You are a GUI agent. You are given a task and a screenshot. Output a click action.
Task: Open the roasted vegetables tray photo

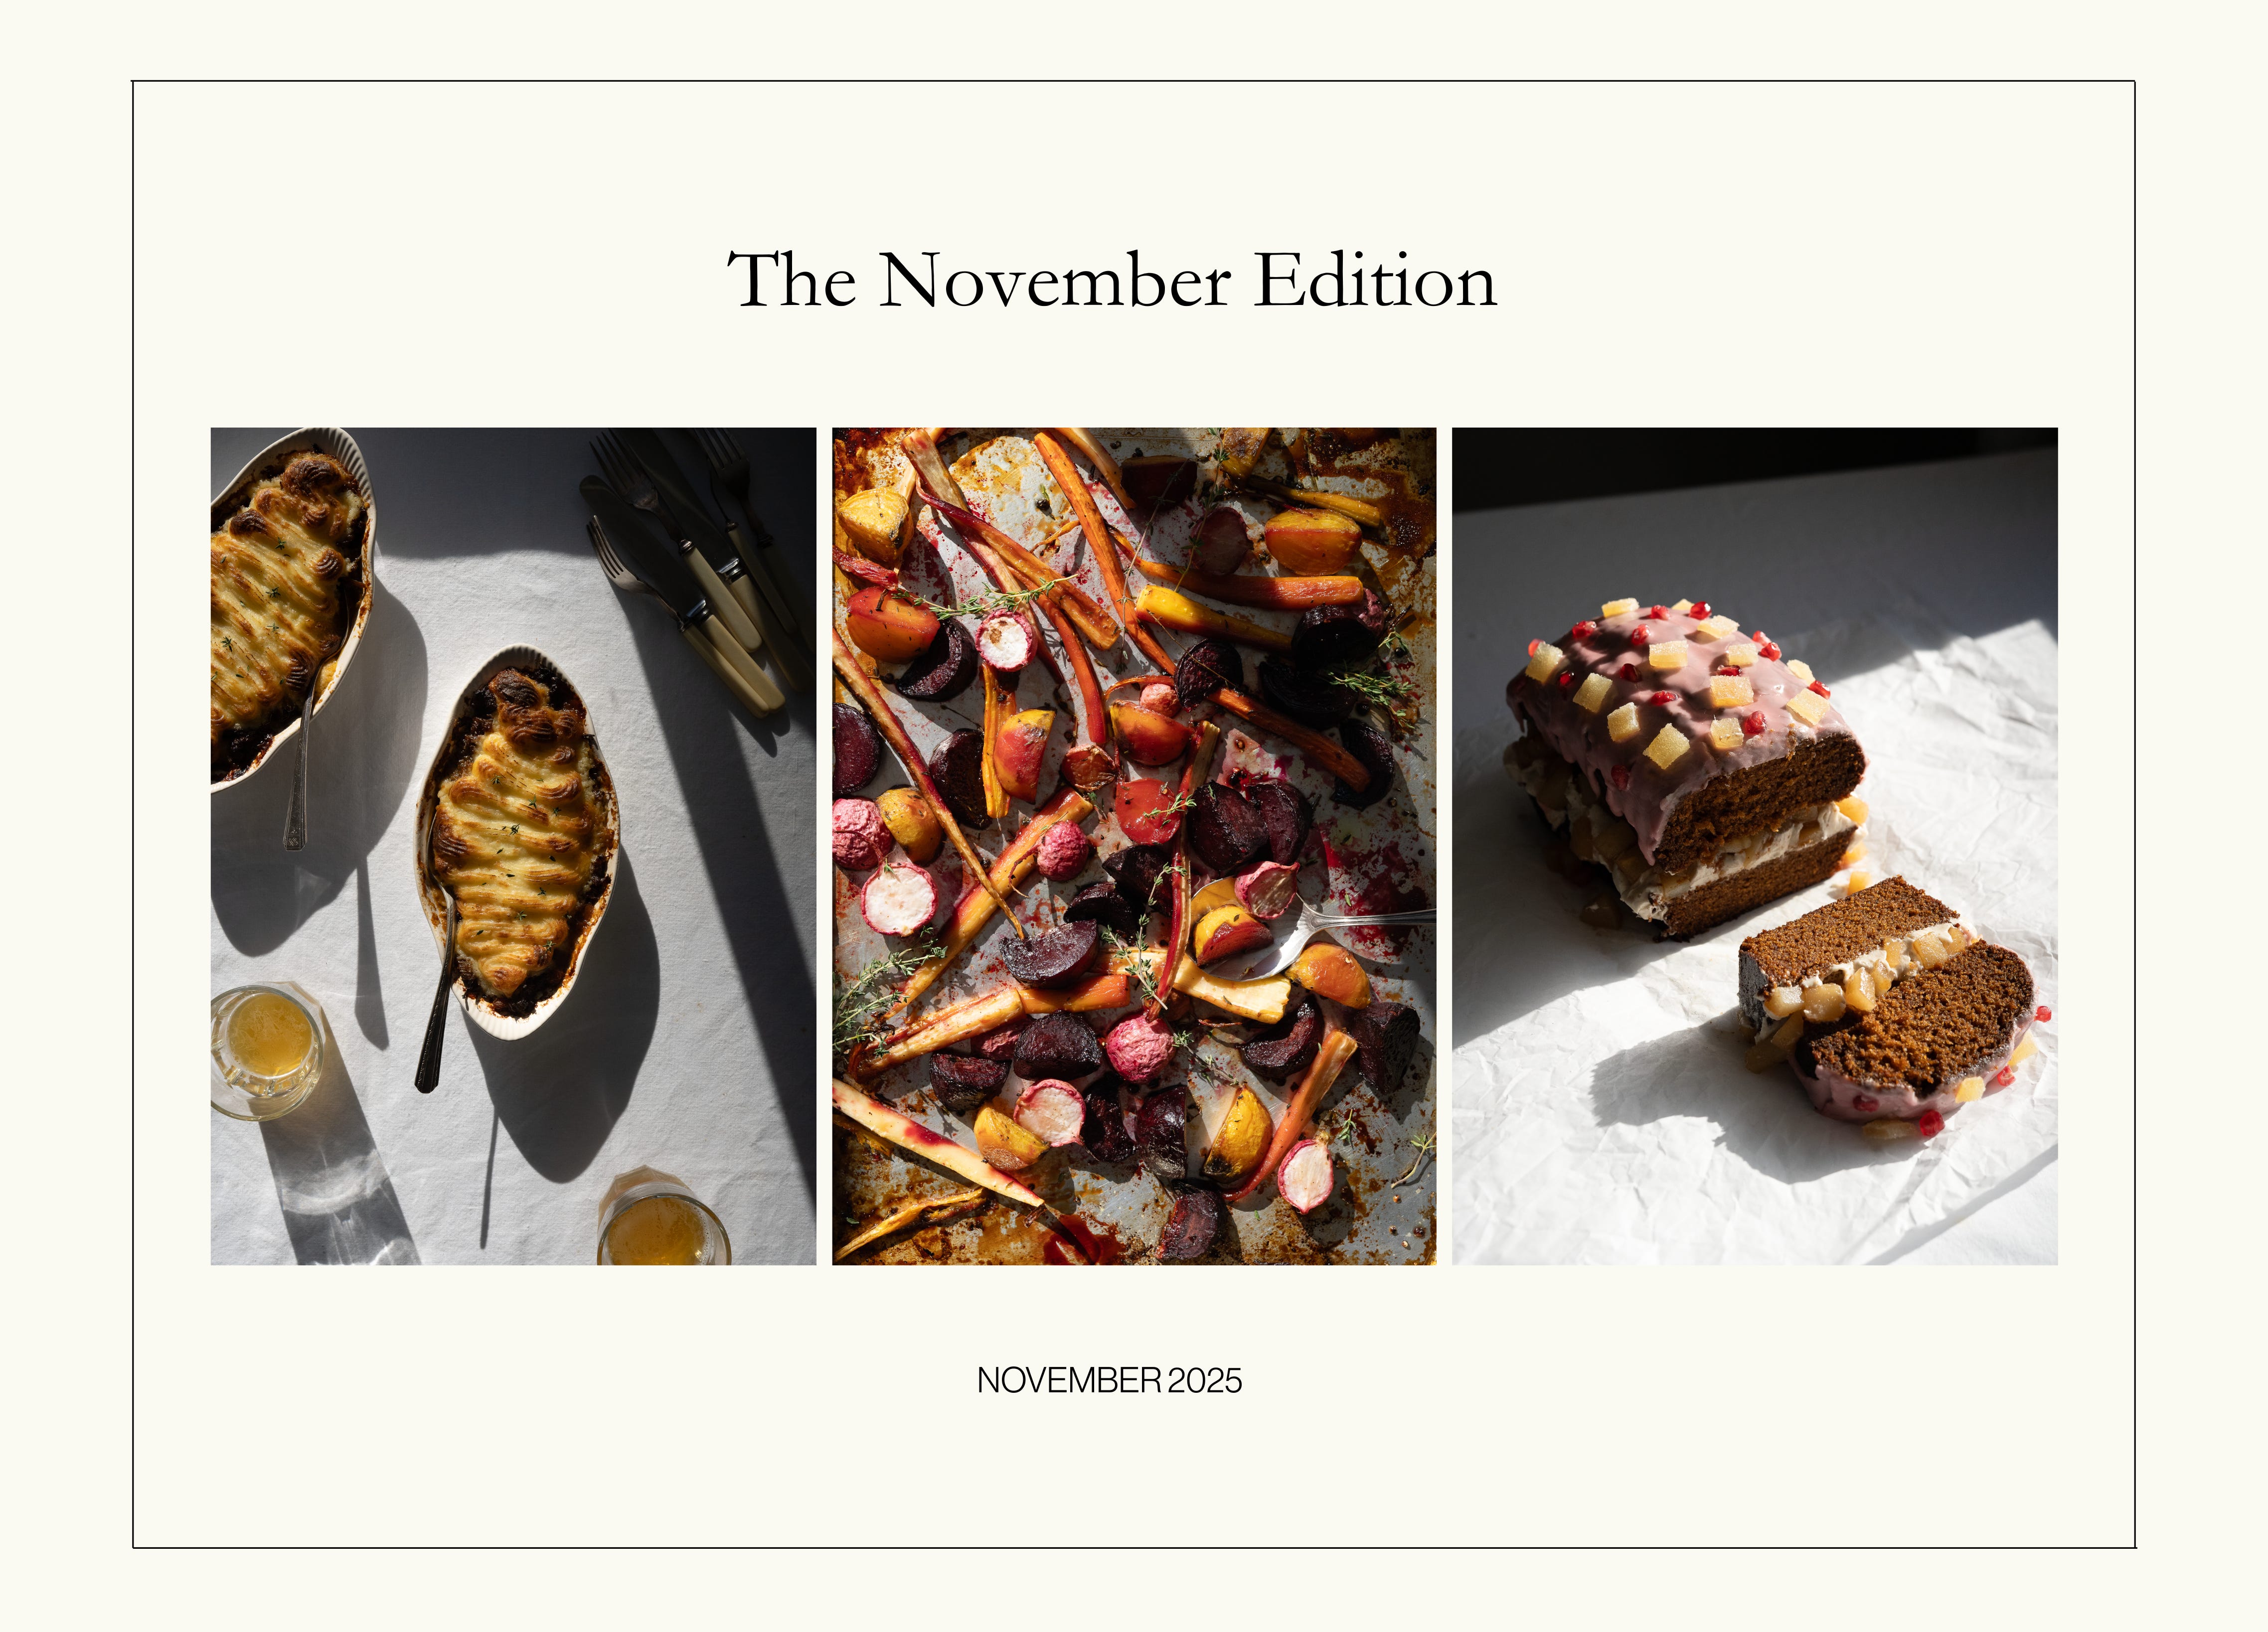click(x=1134, y=846)
